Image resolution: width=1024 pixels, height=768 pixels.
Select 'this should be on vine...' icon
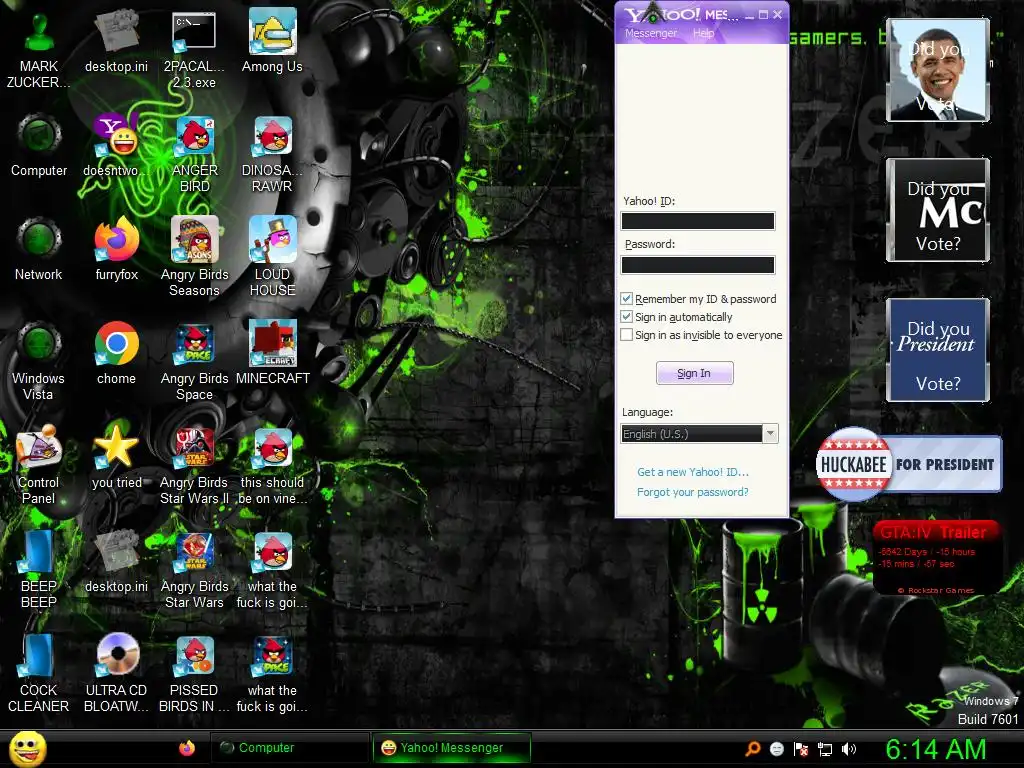point(272,464)
